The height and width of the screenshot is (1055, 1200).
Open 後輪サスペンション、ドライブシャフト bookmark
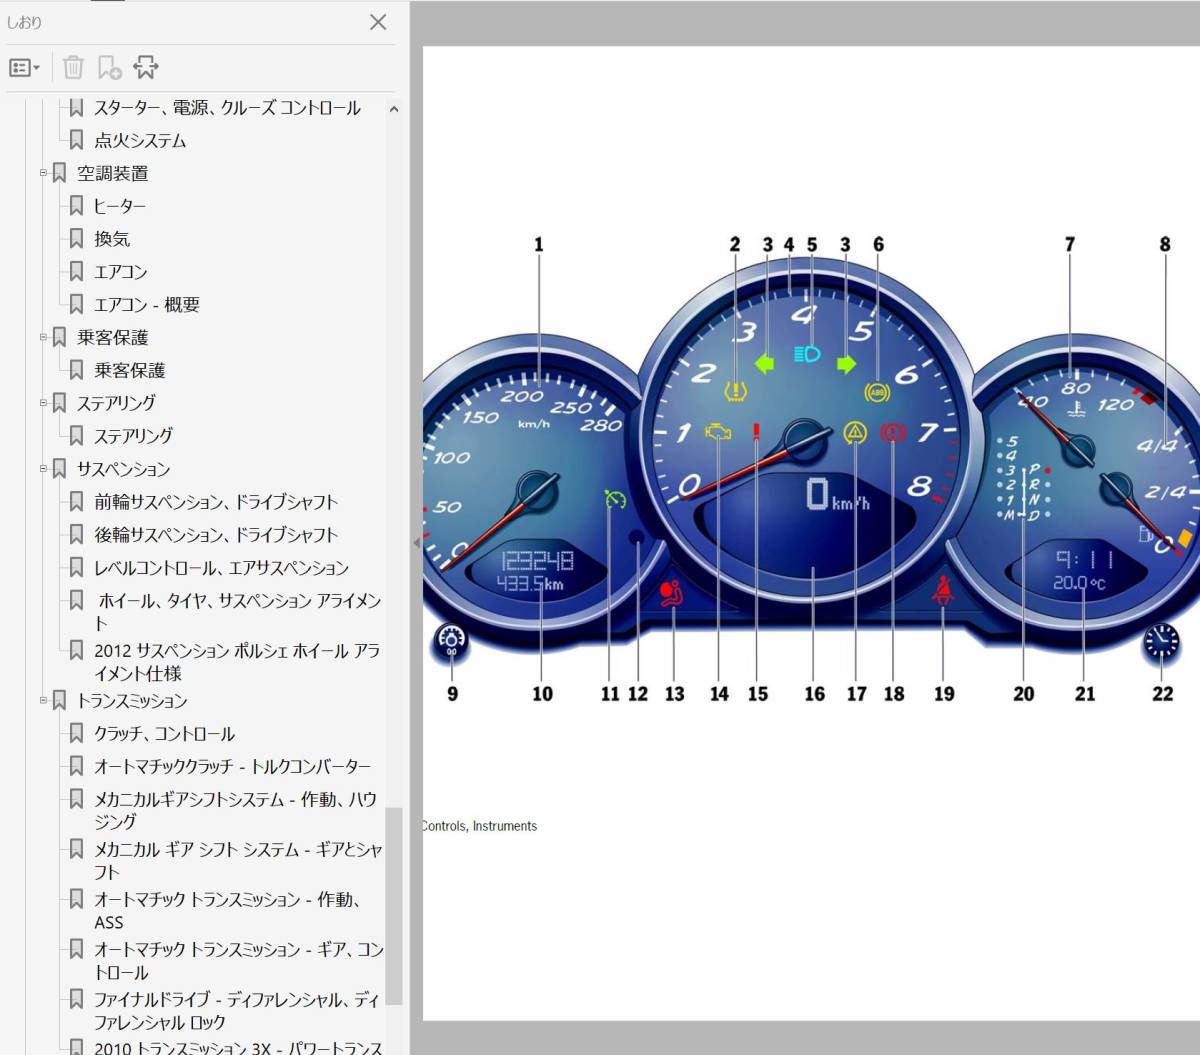click(216, 535)
